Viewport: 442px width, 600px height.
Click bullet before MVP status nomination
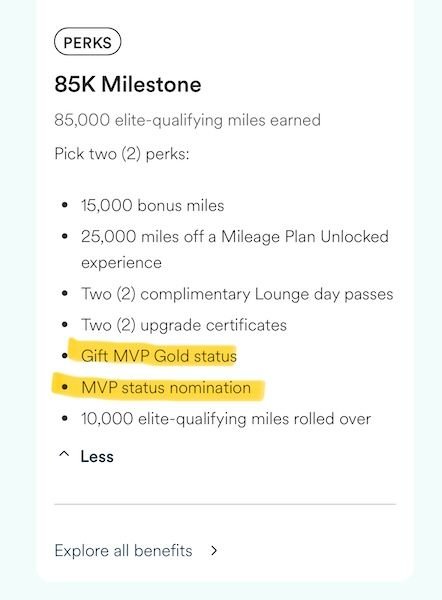pos(65,387)
